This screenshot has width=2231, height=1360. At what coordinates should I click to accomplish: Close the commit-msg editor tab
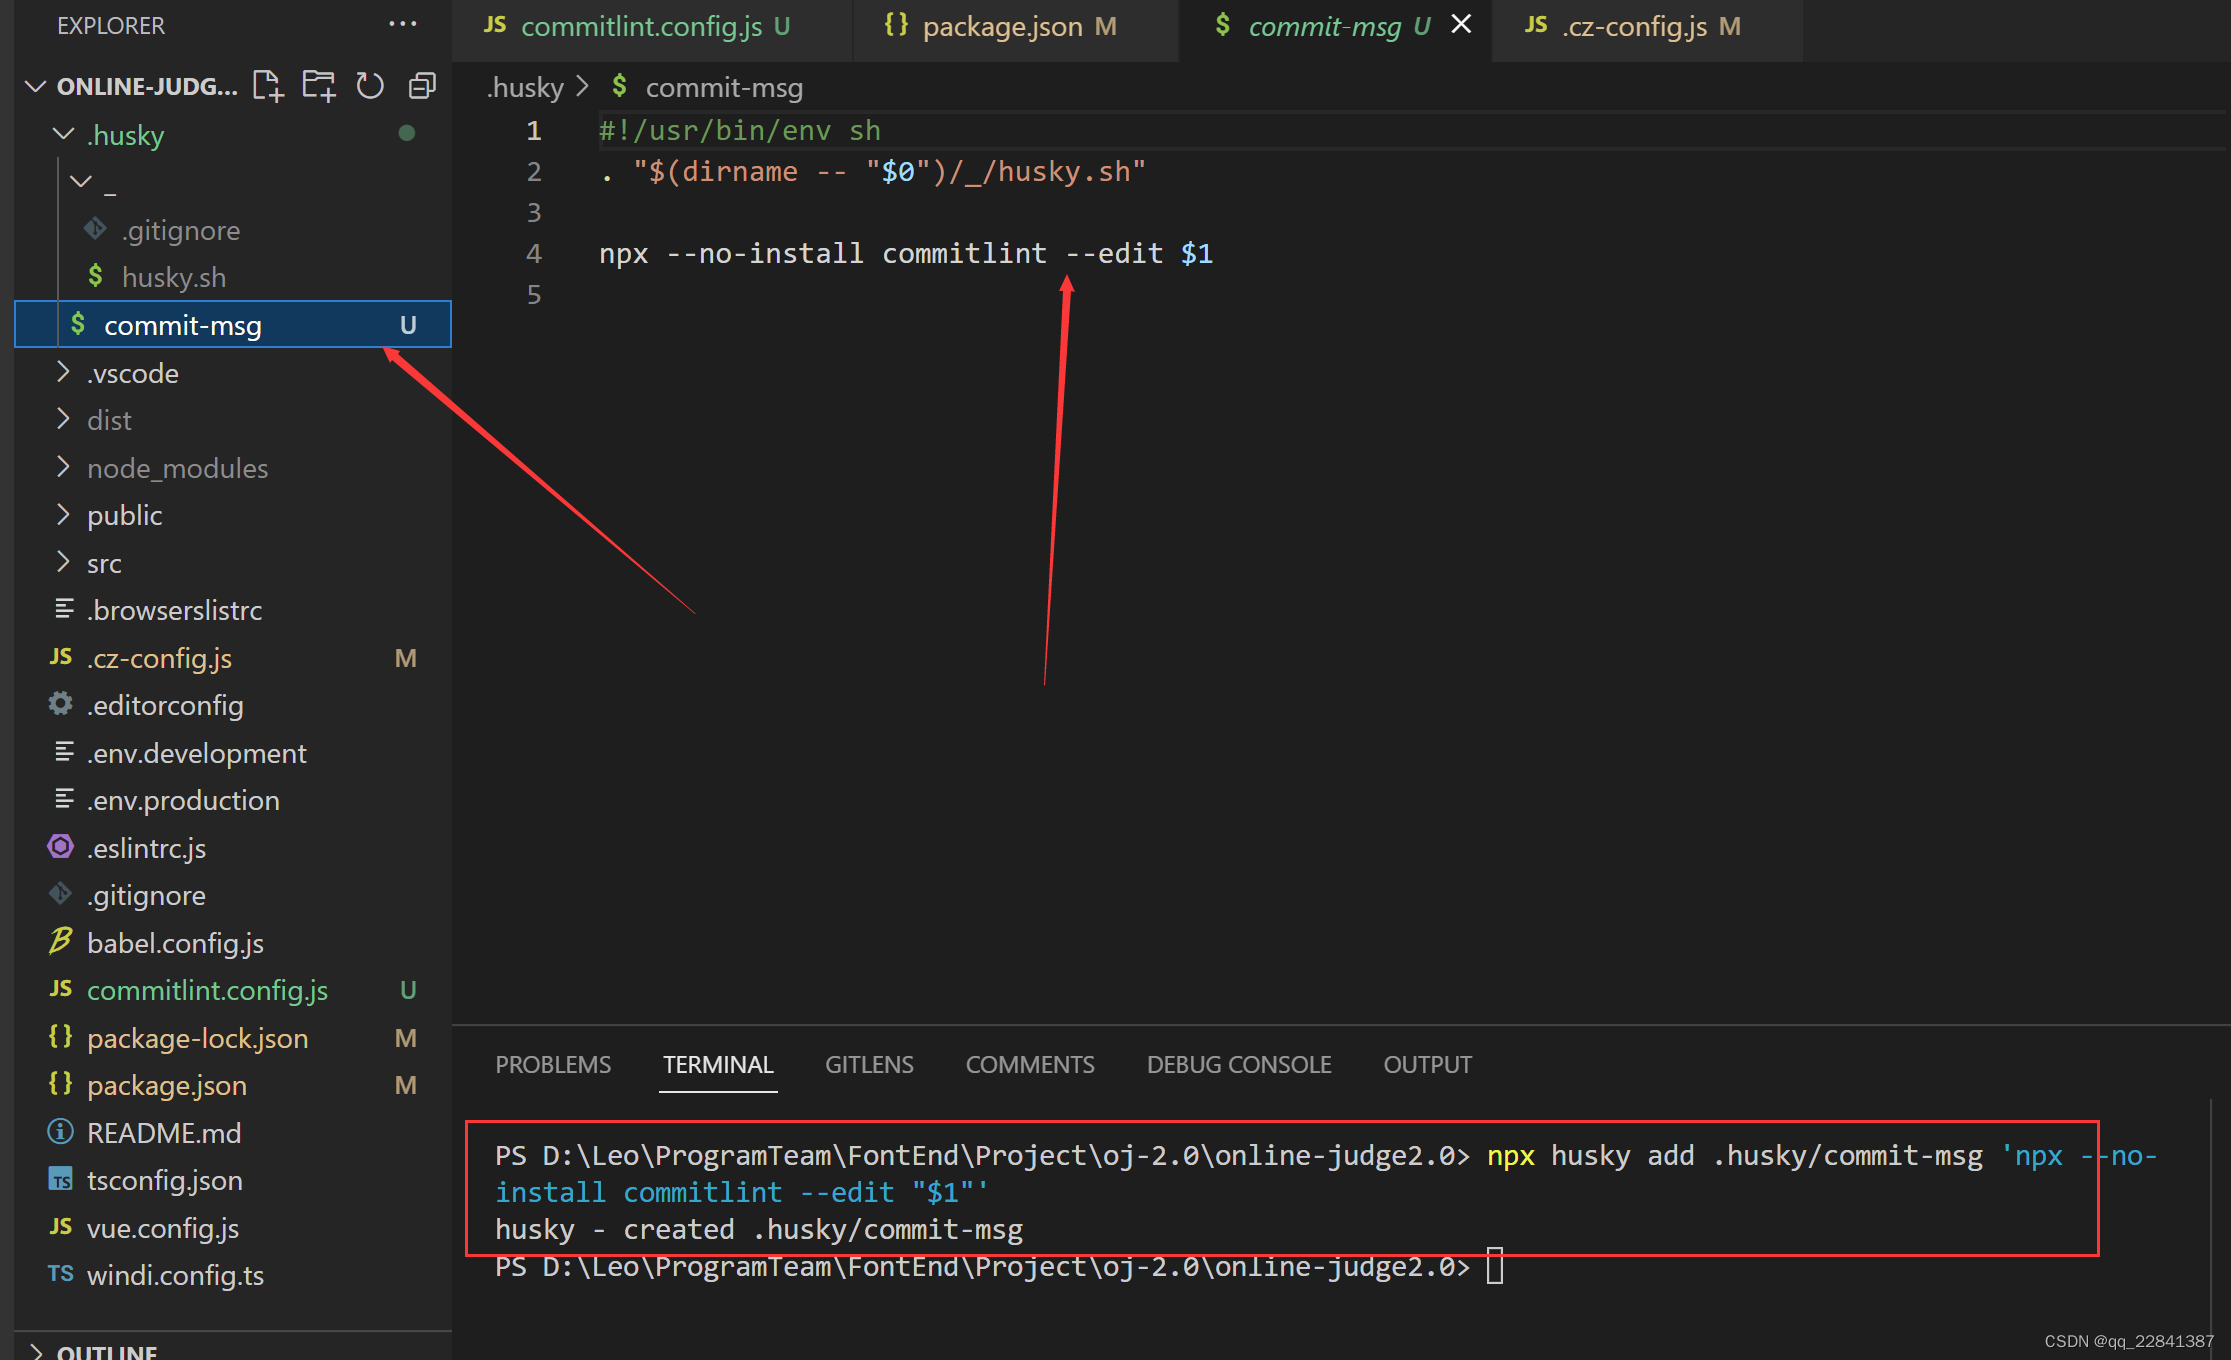tap(1461, 24)
